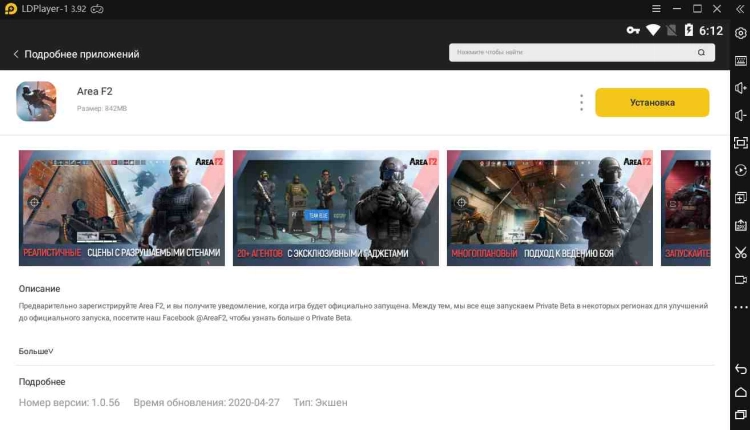Screen dimensions: 750x430
Task: Click the app search input field
Action: [588, 52]
